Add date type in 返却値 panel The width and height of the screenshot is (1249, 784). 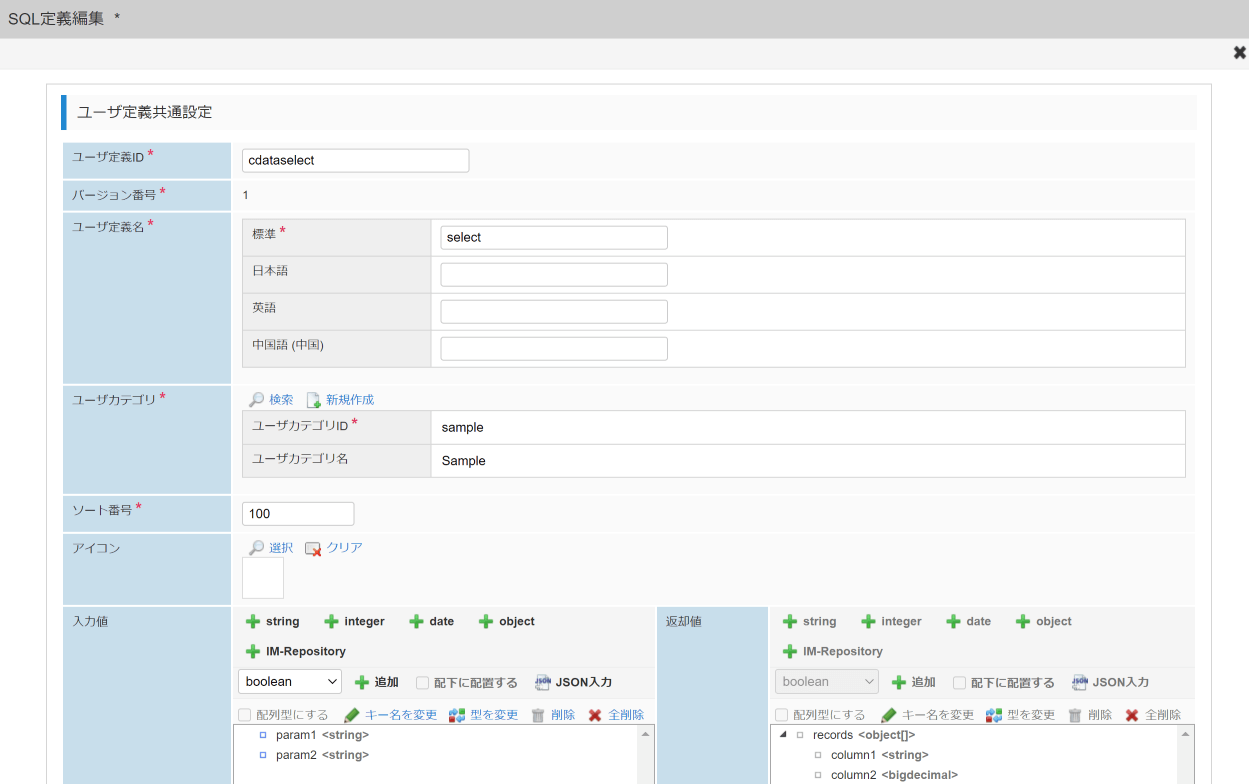coord(968,621)
